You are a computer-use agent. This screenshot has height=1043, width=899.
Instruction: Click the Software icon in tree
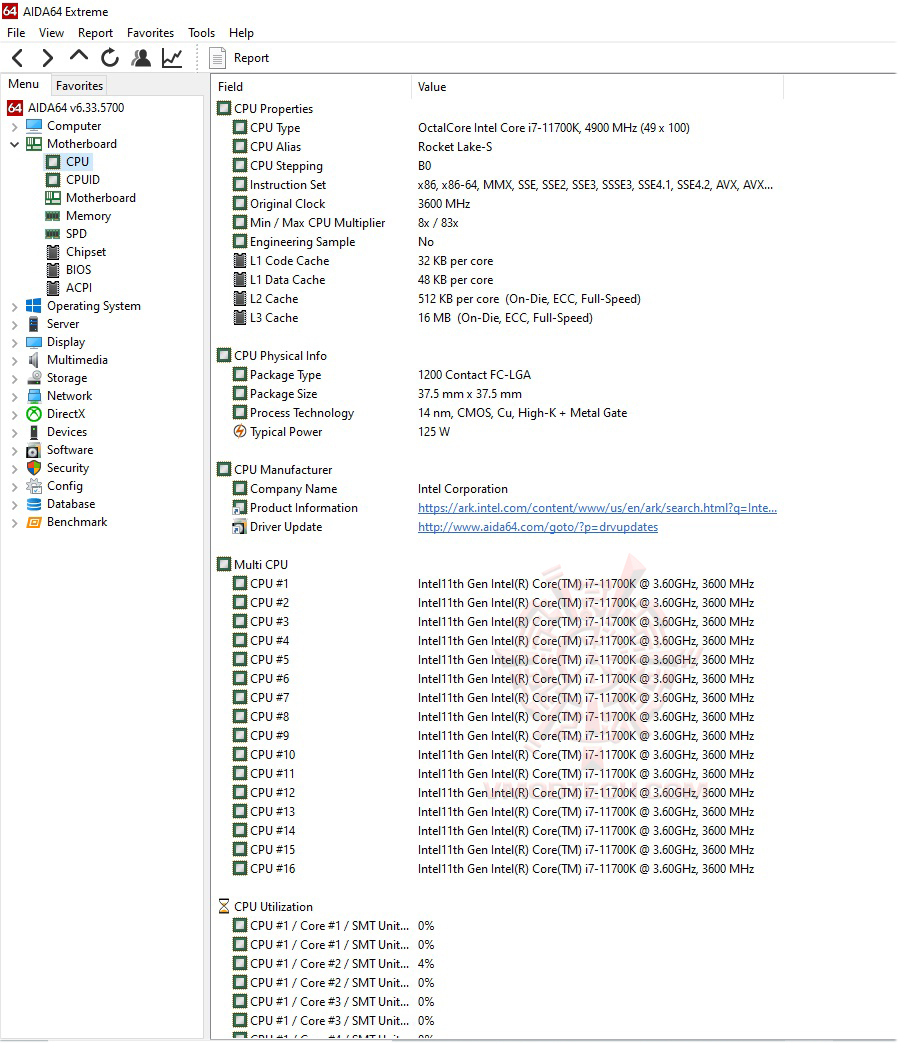coord(34,450)
